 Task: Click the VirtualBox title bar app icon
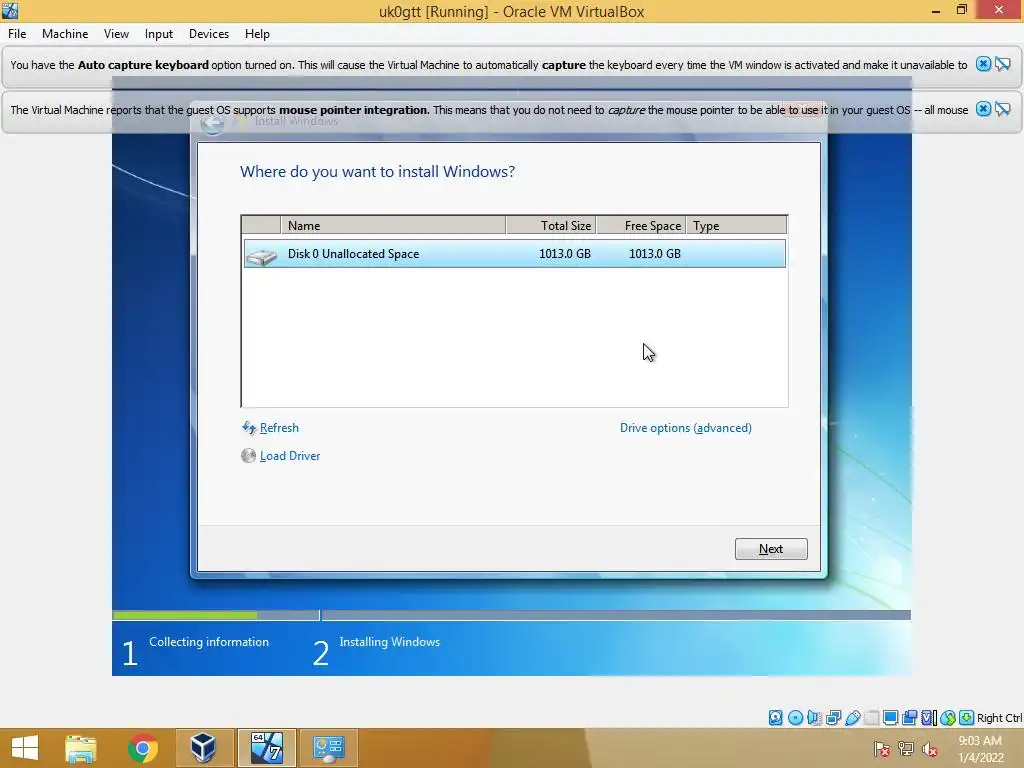[10, 11]
